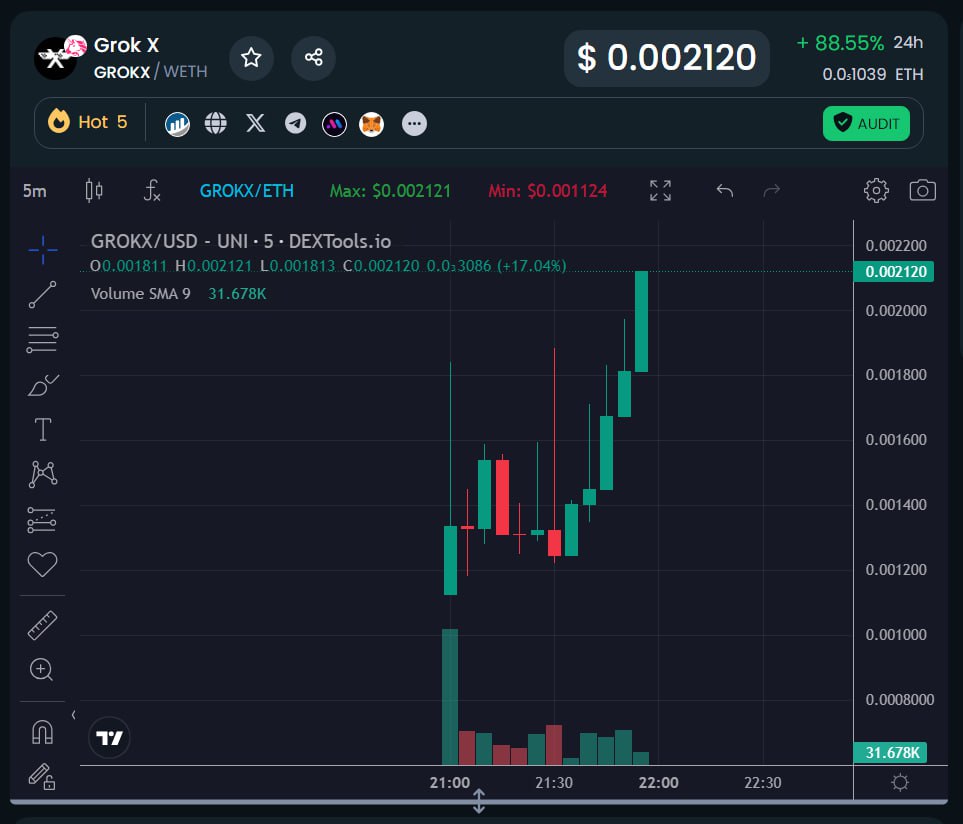Open the CoinMarketCap chart logo link
963x824 pixels.
(177, 124)
